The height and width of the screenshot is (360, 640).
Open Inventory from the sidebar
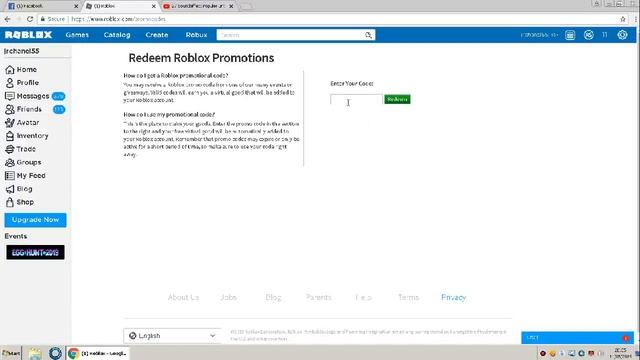pos(27,136)
